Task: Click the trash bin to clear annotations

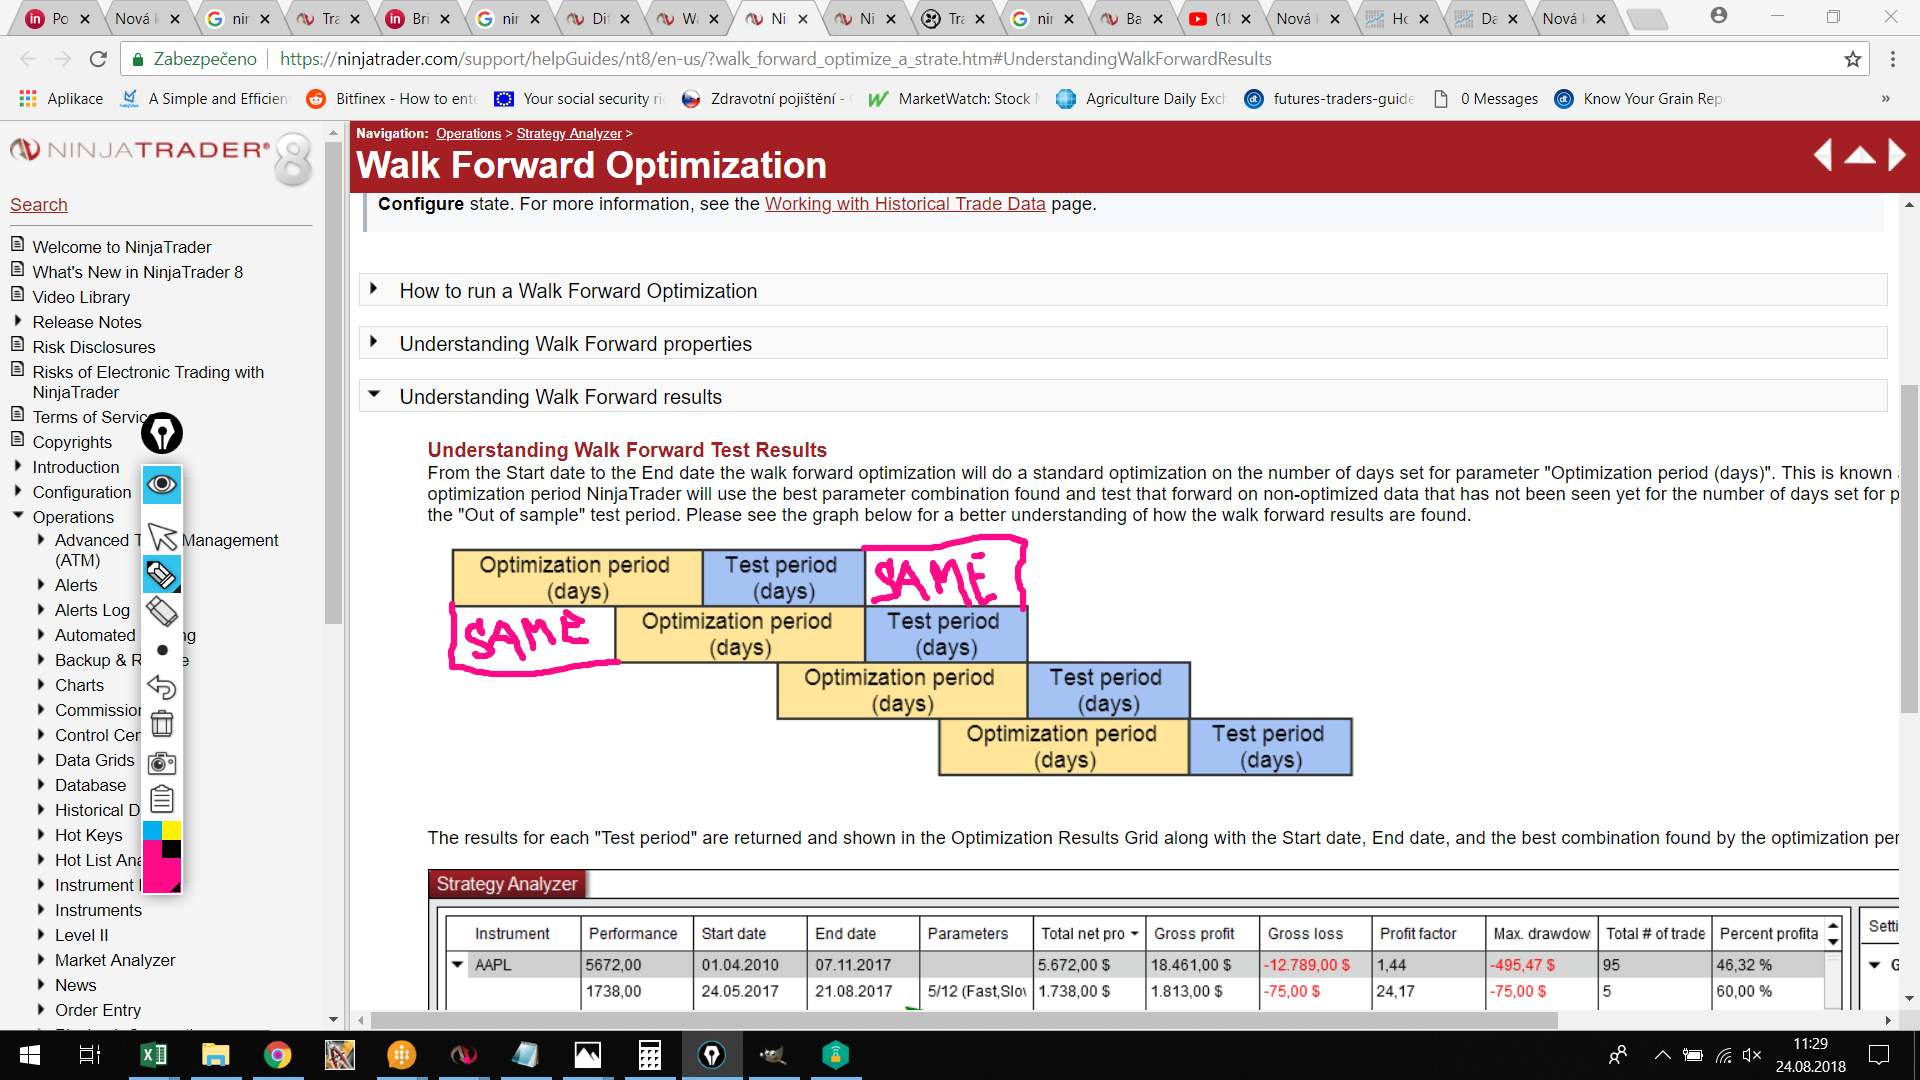Action: 162,723
